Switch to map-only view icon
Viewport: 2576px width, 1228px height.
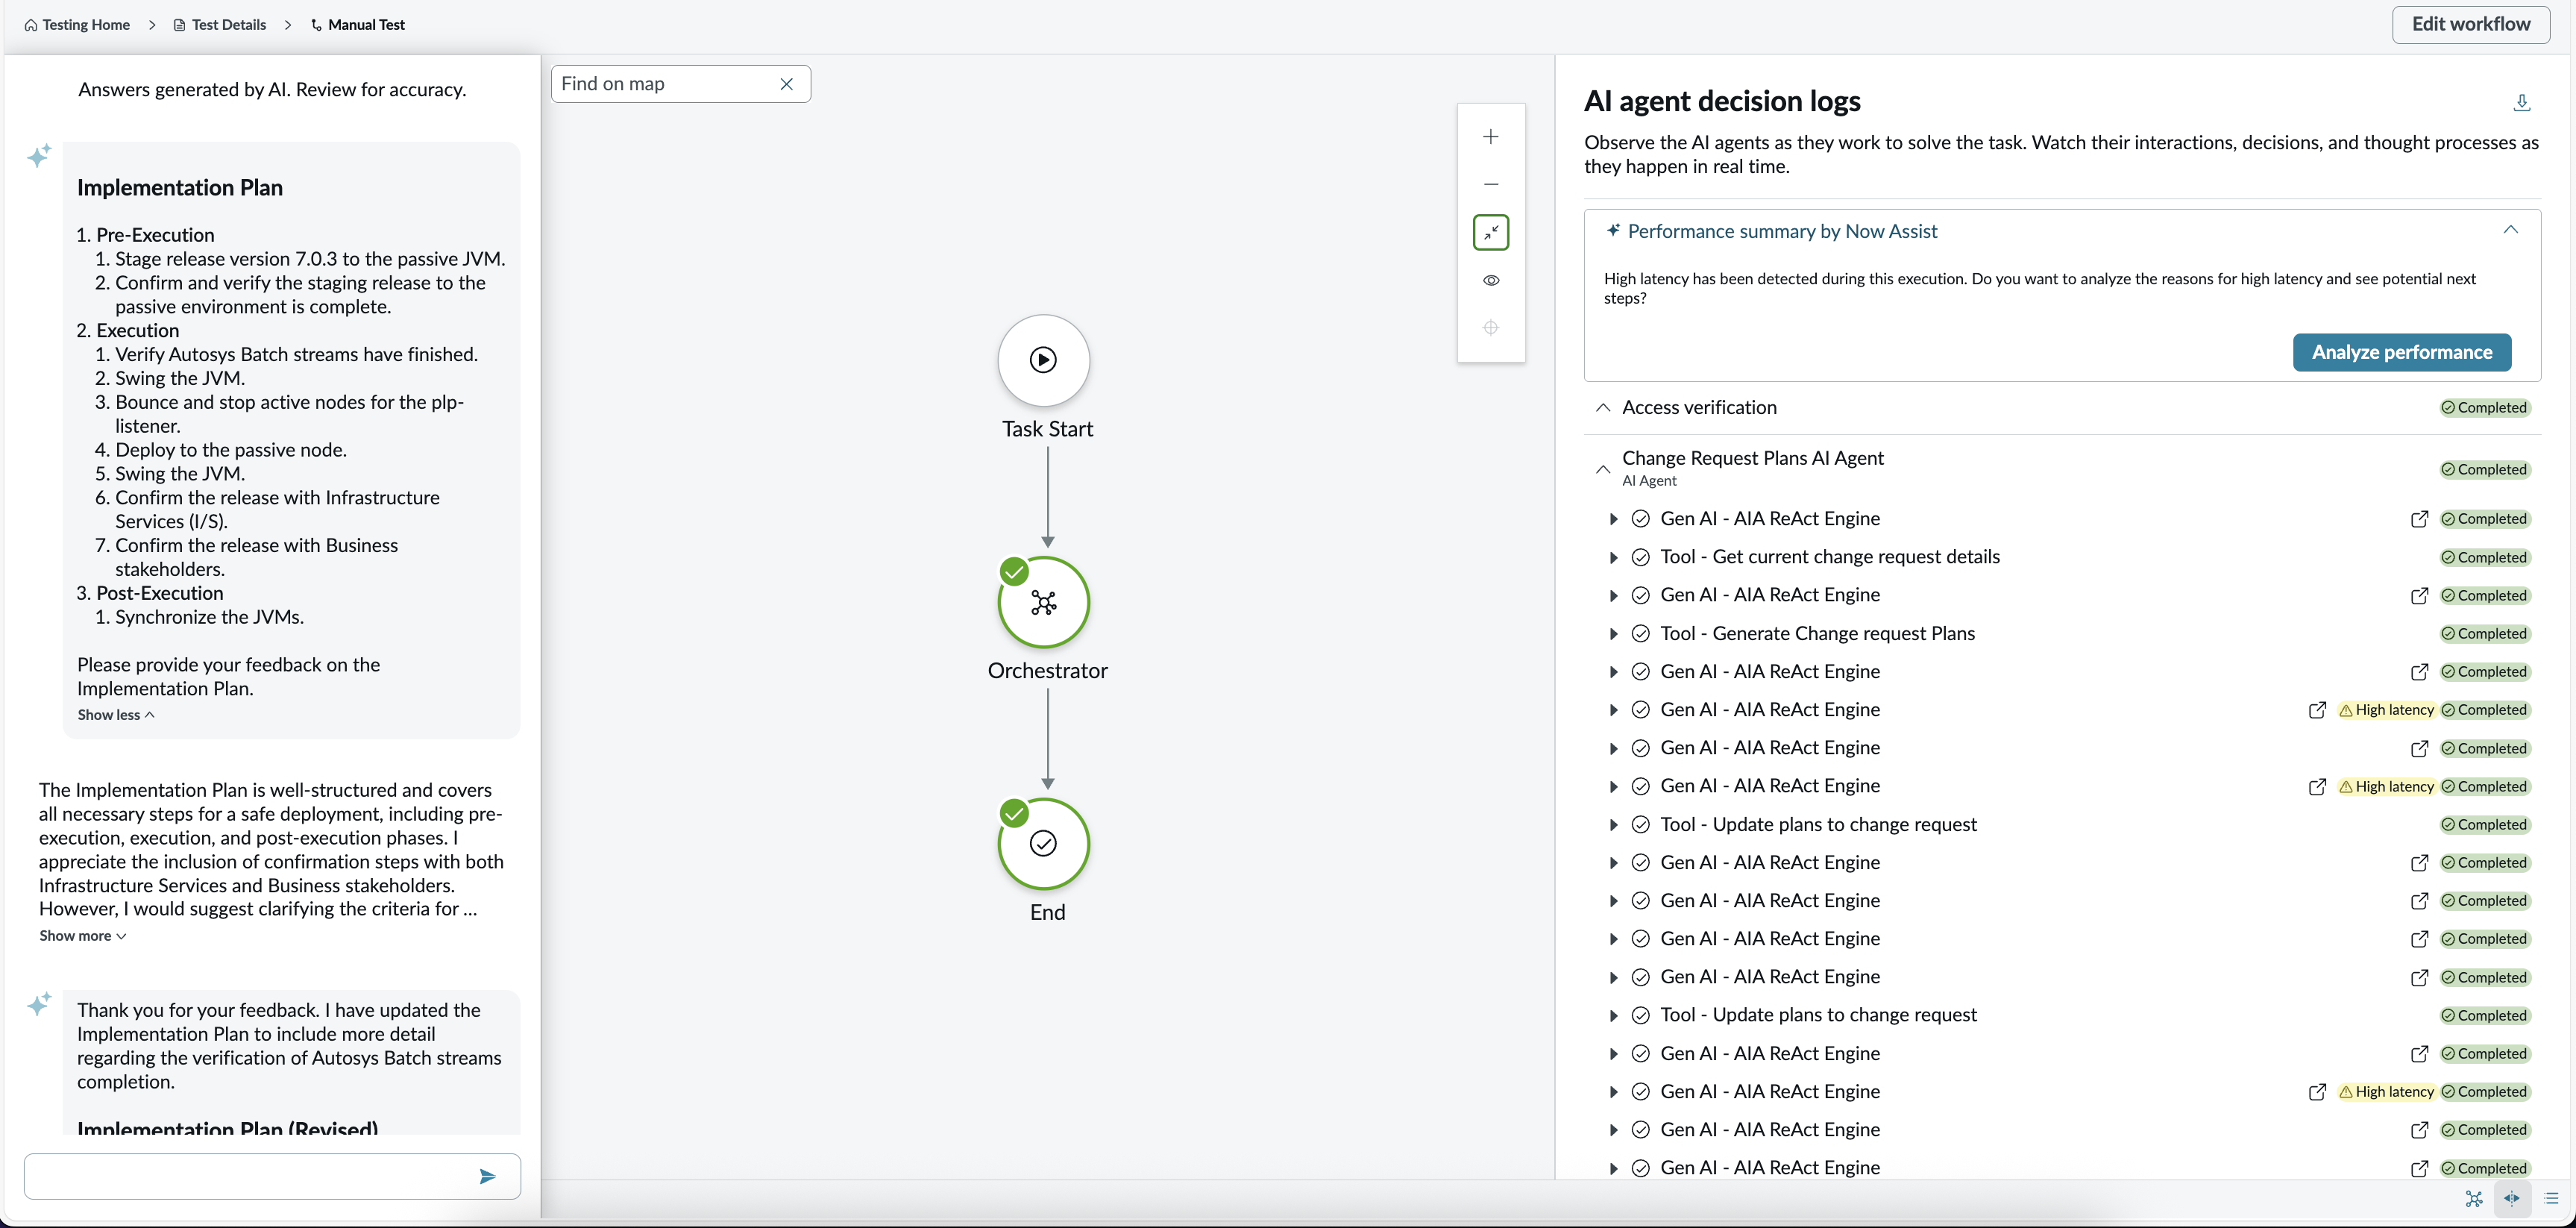pos(2474,1198)
